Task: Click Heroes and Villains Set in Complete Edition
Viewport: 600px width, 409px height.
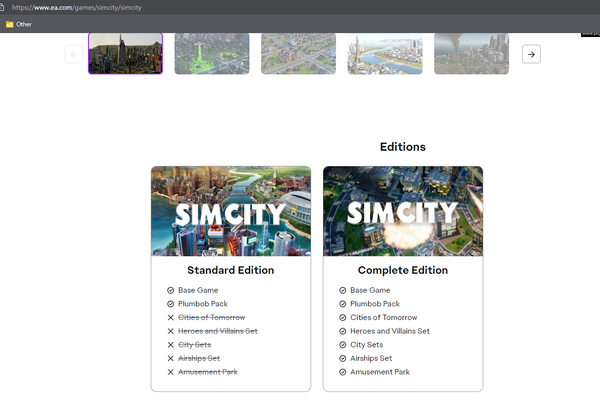Action: 390,331
